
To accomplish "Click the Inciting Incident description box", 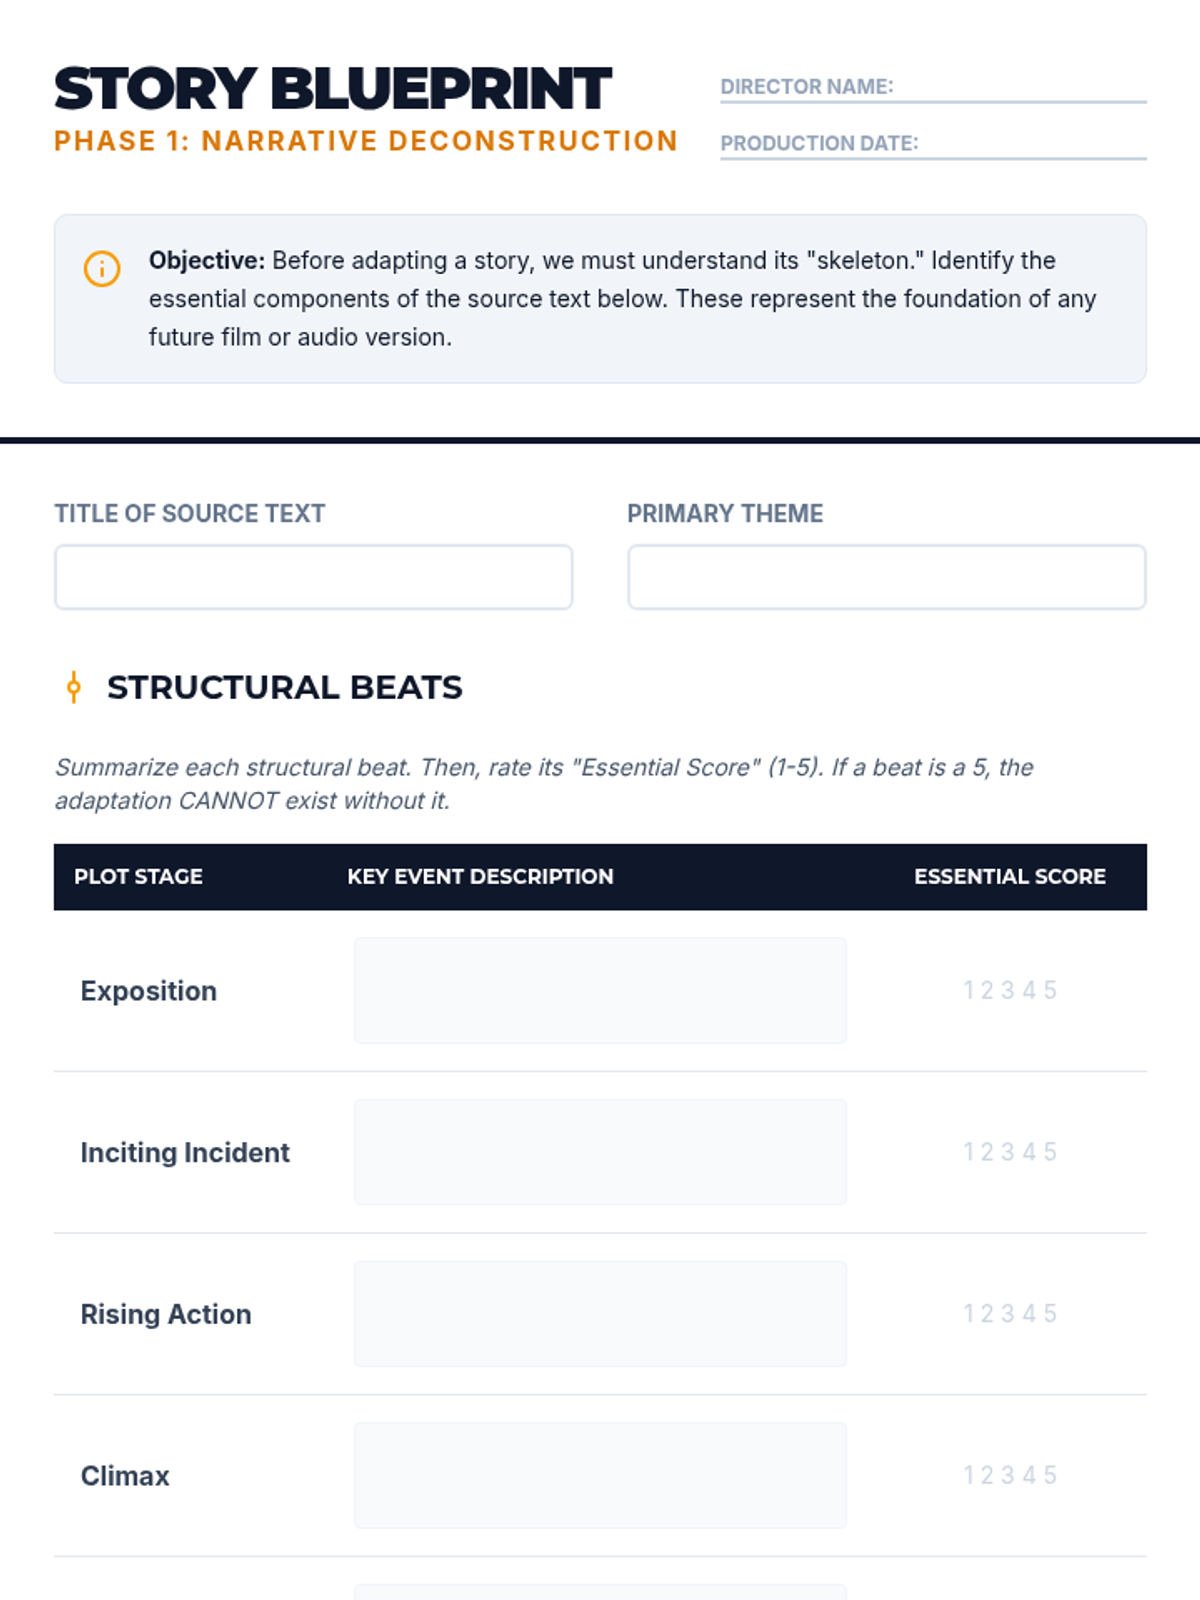I will point(600,1152).
